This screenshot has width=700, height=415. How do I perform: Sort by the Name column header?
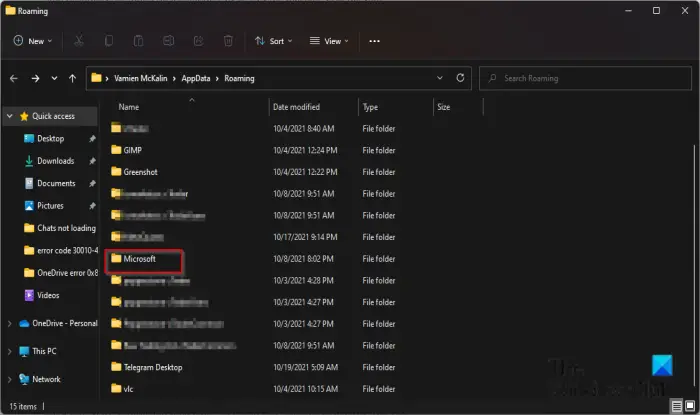pos(129,107)
